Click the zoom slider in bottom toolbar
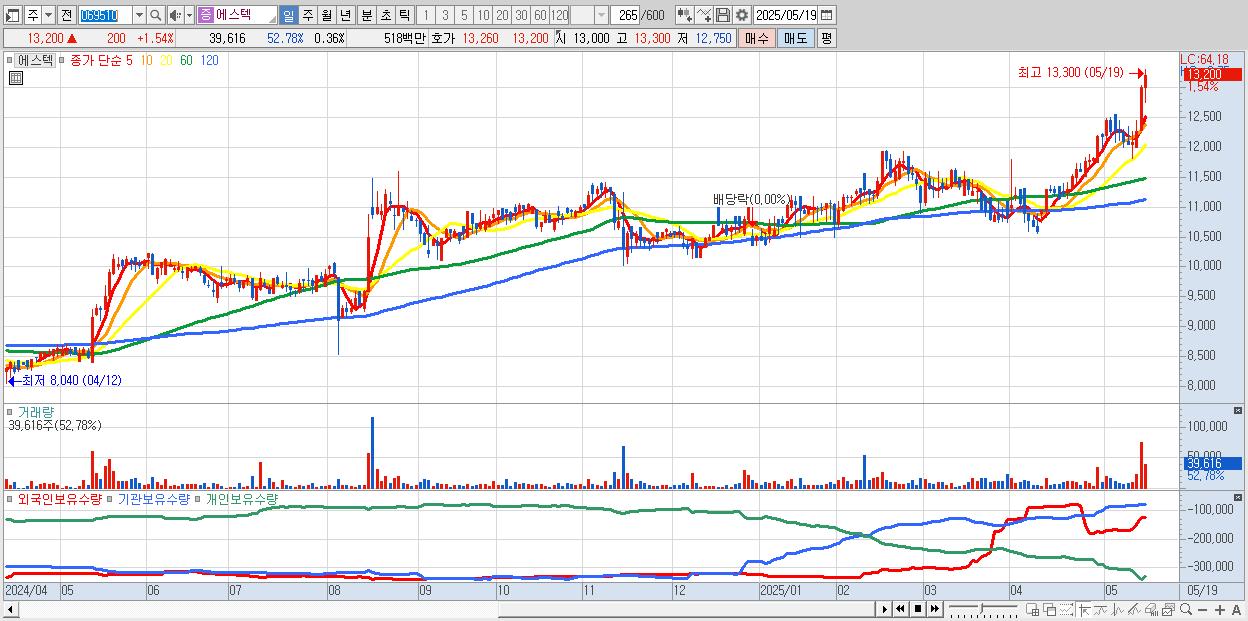This screenshot has height=621, width=1248. [983, 609]
